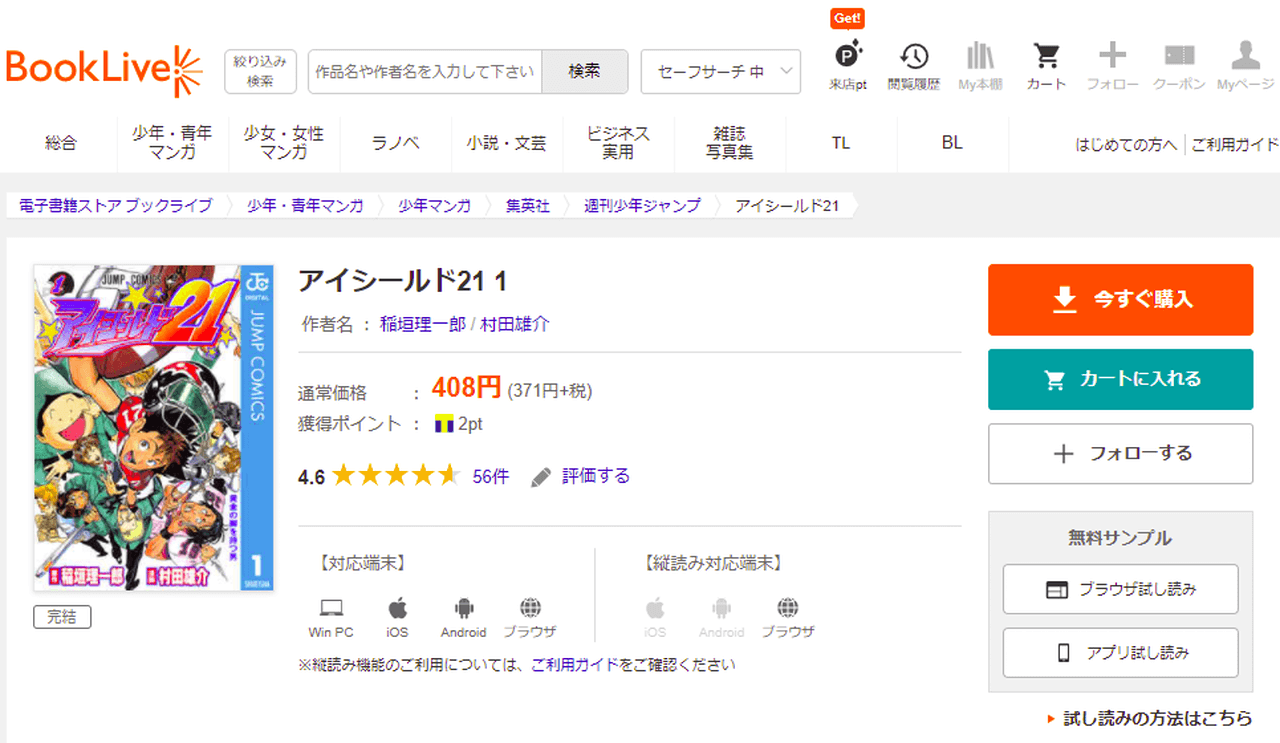This screenshot has width=1280, height=743.
Task: Click the BookLive logo
Action: 103,70
